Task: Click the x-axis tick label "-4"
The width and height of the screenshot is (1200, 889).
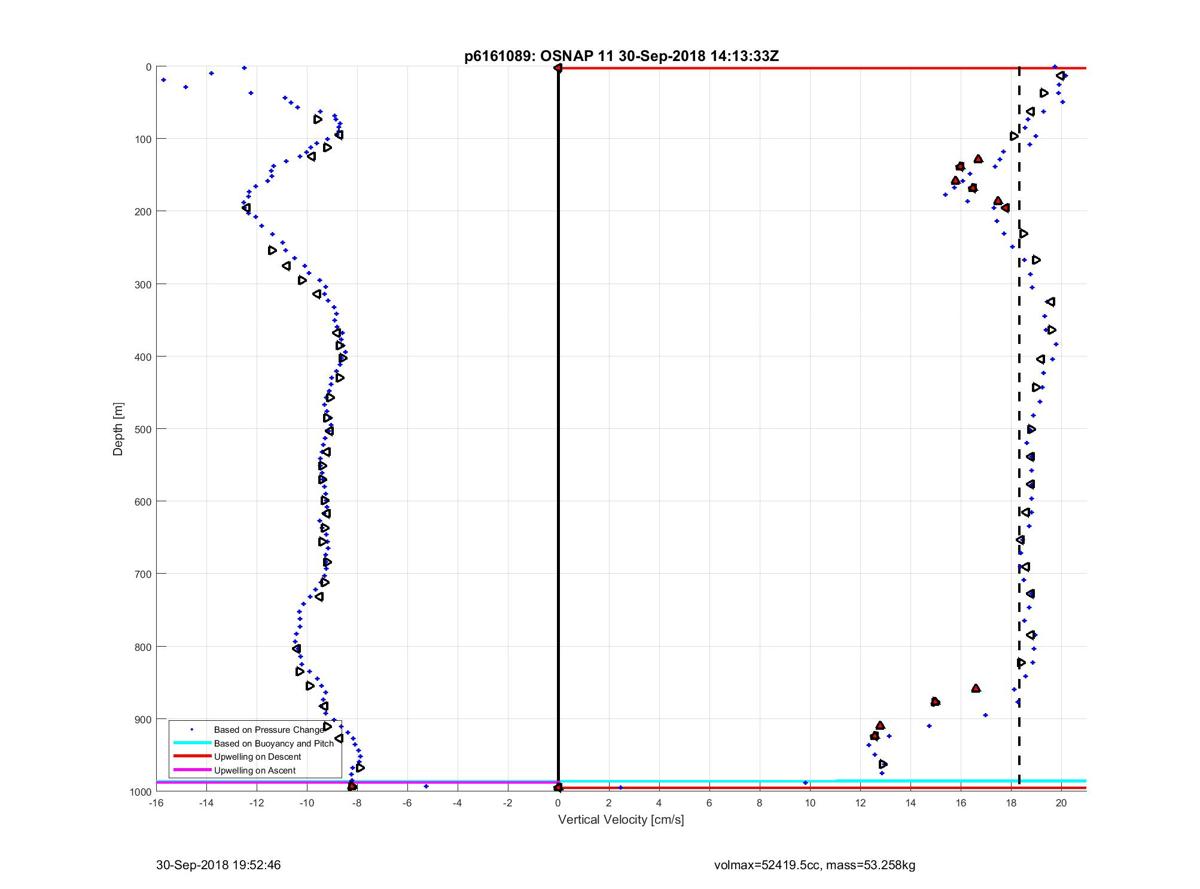Action: 457,803
